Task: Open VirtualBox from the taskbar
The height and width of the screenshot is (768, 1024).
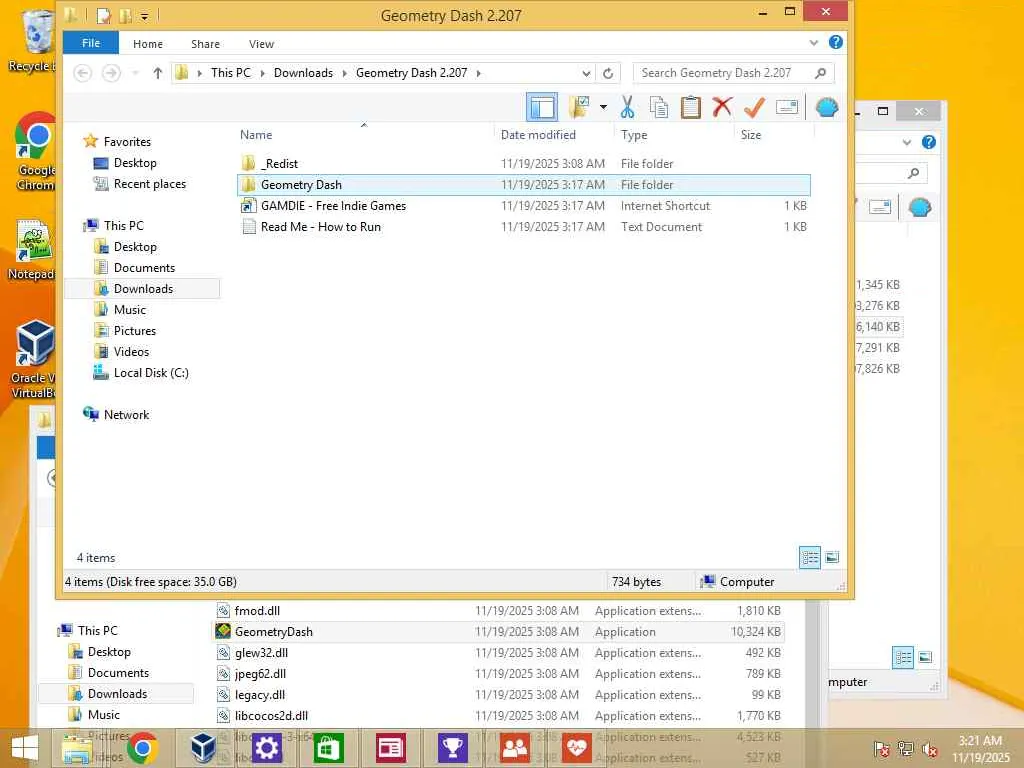Action: click(x=203, y=748)
